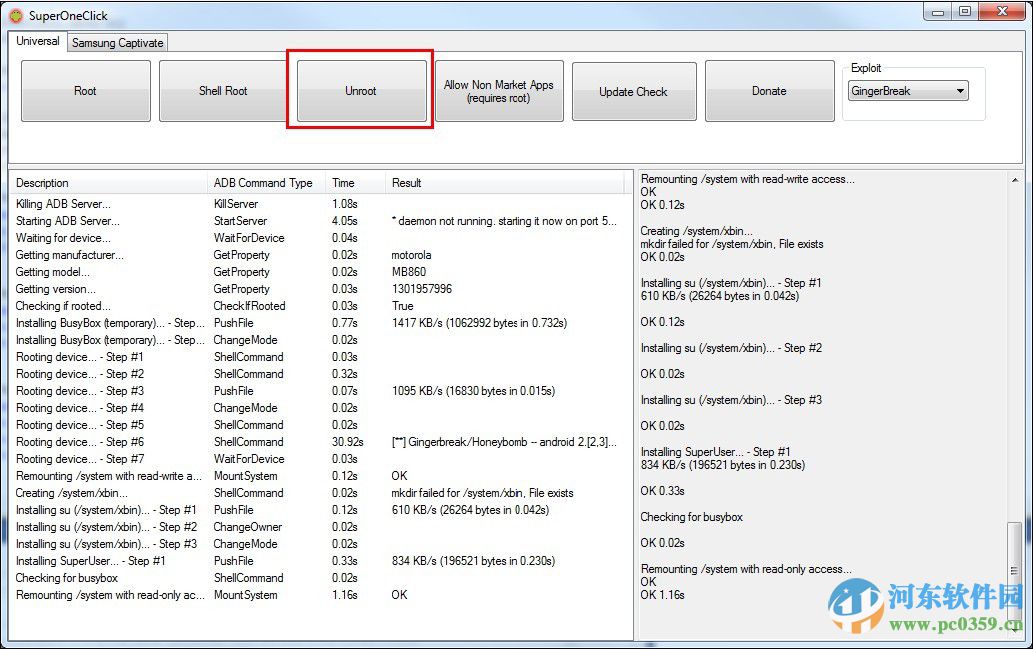This screenshot has height=649, width=1033.
Task: Open the Exploit GingerBreak dropdown
Action: click(x=908, y=91)
